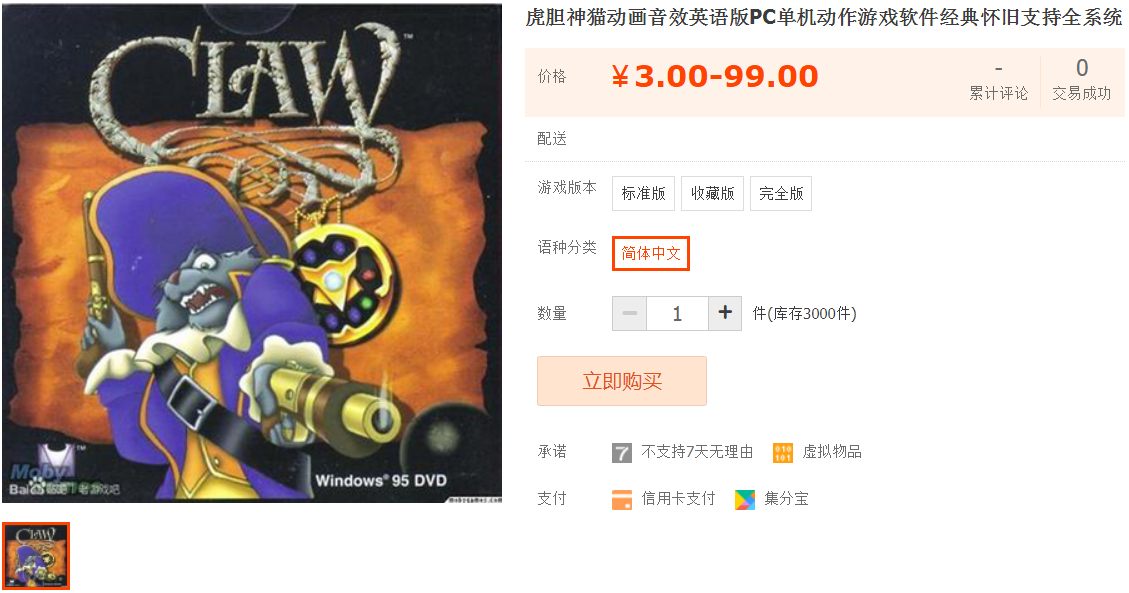Click the 7-day no-return policy icon
The image size is (1129, 593).
coord(621,453)
